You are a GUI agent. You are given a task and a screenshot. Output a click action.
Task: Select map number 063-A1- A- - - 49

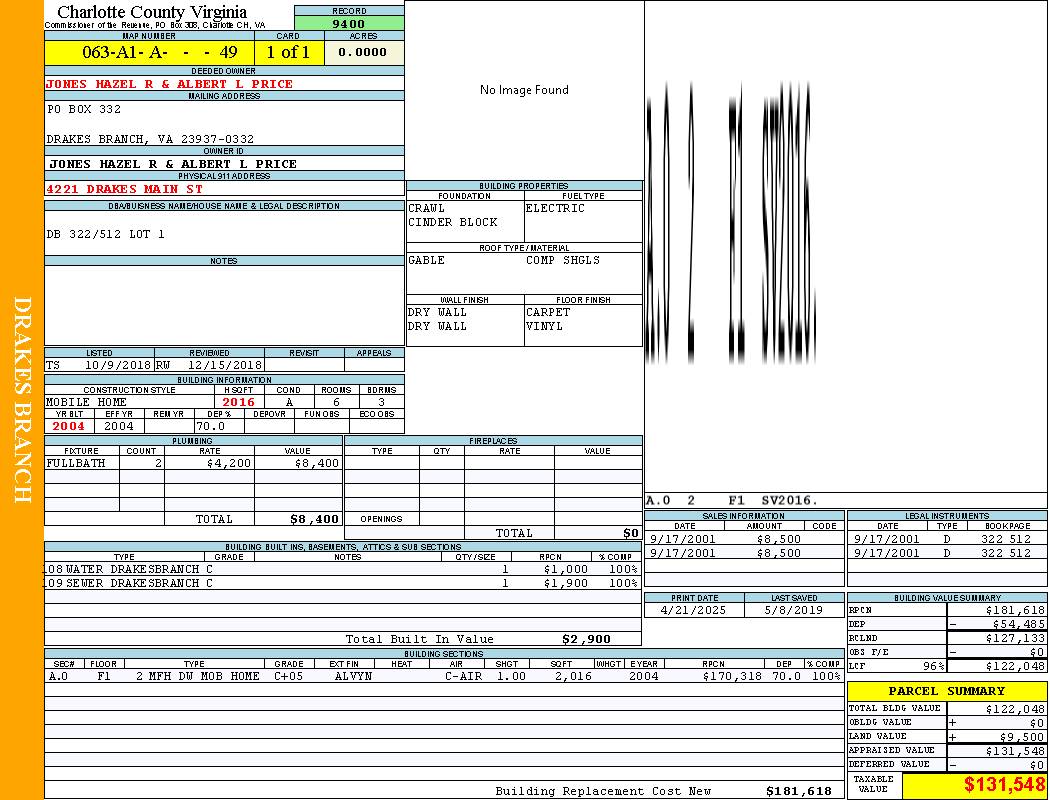[159, 52]
